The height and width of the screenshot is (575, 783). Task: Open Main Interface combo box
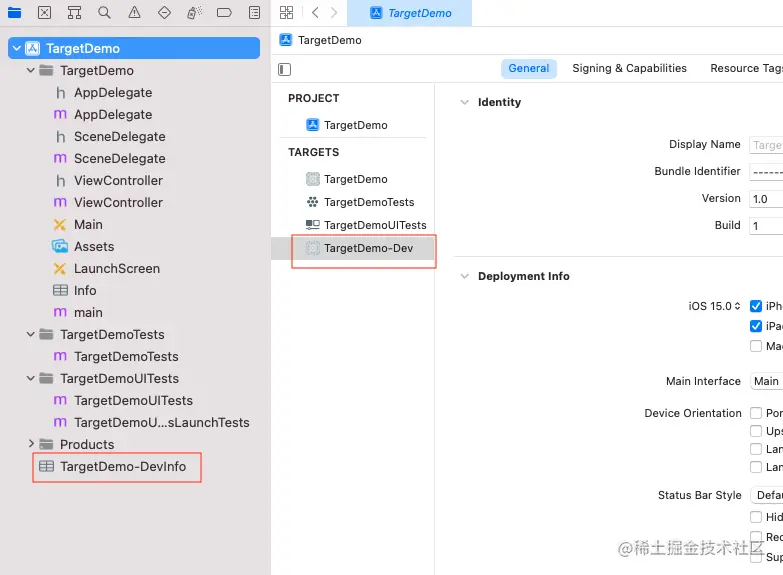[767, 381]
